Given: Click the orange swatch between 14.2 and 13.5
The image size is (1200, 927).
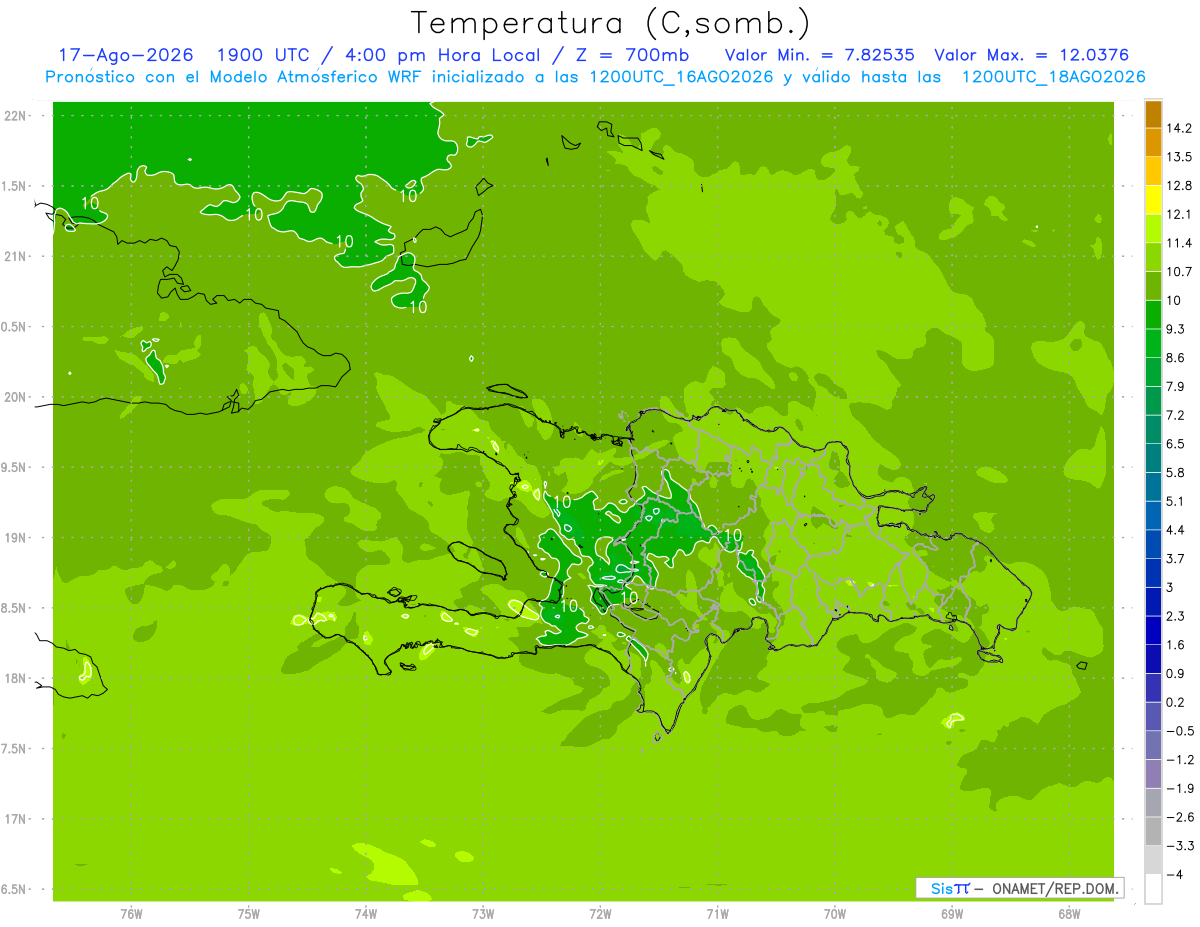Looking at the screenshot, I should coord(1153,142).
